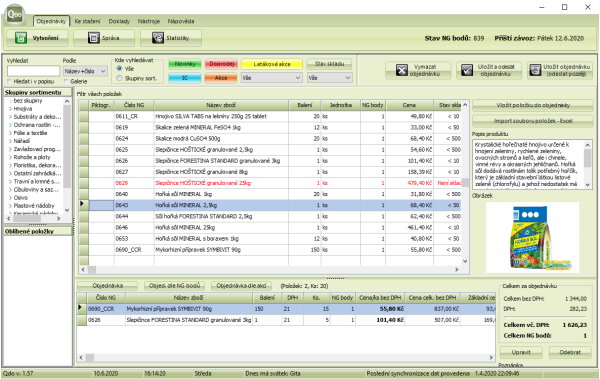Open the Doklady menu
This screenshot has height=379, width=600.
point(119,21)
